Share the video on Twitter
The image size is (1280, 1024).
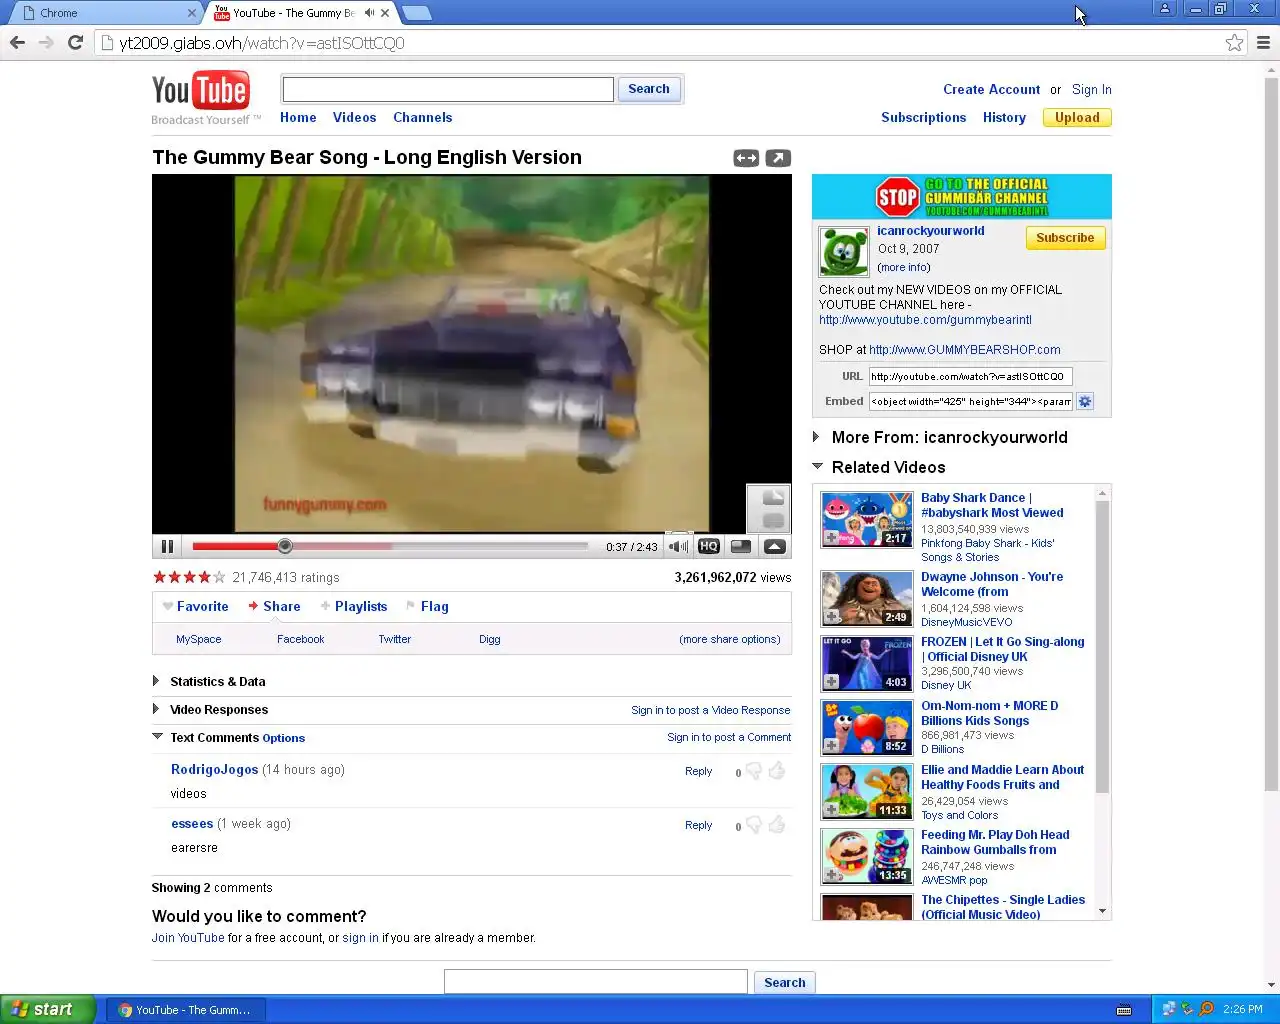395,640
